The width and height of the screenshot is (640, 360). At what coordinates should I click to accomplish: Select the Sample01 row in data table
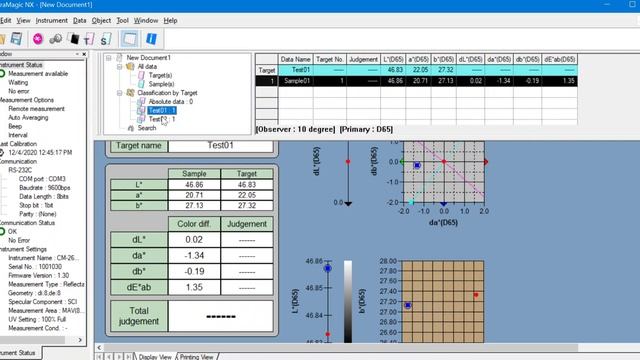pyautogui.click(x=416, y=81)
